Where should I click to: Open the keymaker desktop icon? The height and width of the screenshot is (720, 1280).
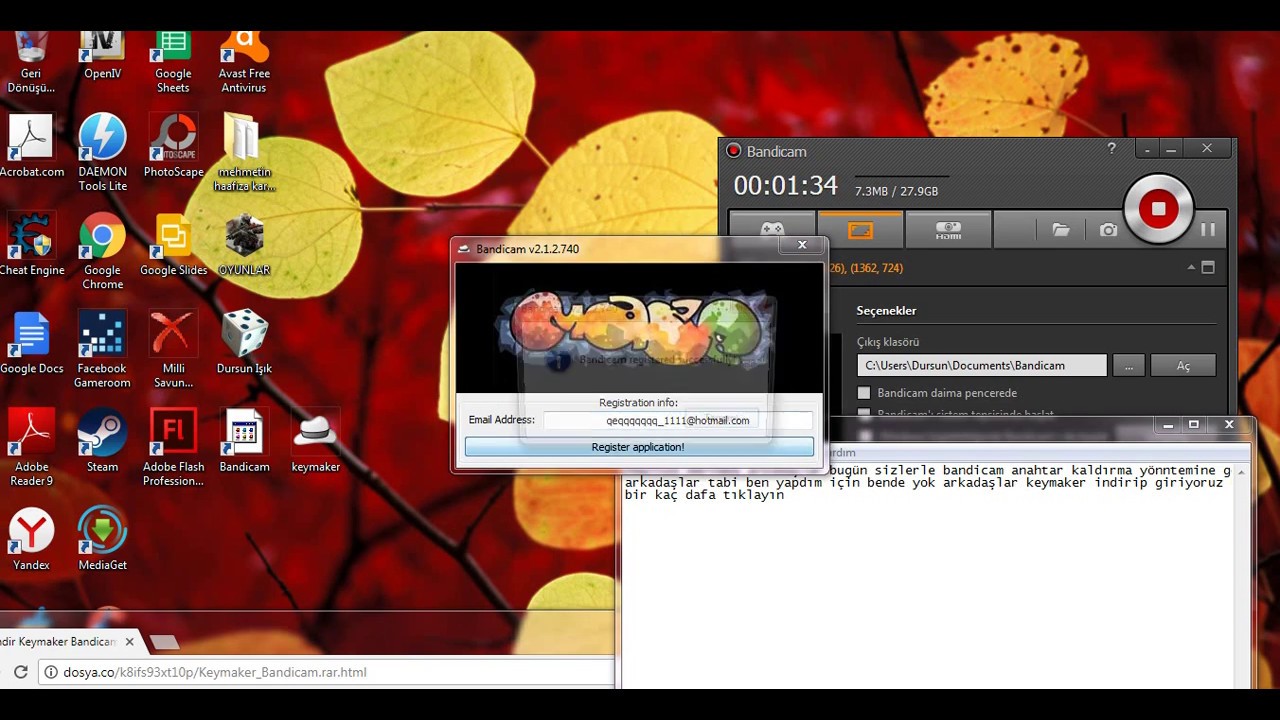315,440
